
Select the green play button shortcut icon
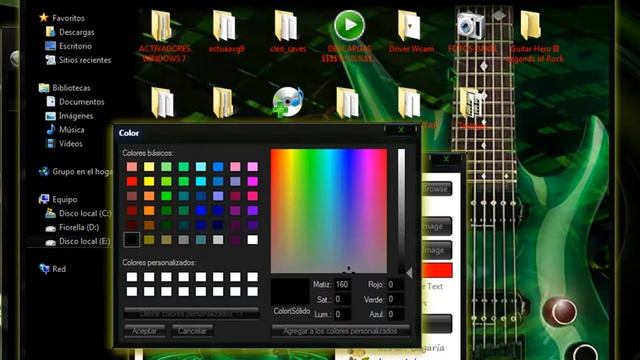click(349, 25)
